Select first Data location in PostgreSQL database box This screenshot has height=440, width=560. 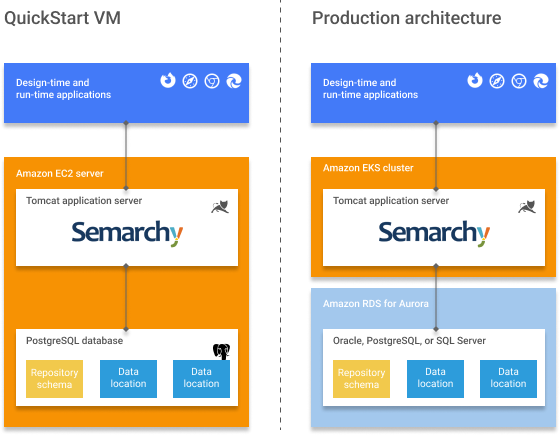click(128, 379)
